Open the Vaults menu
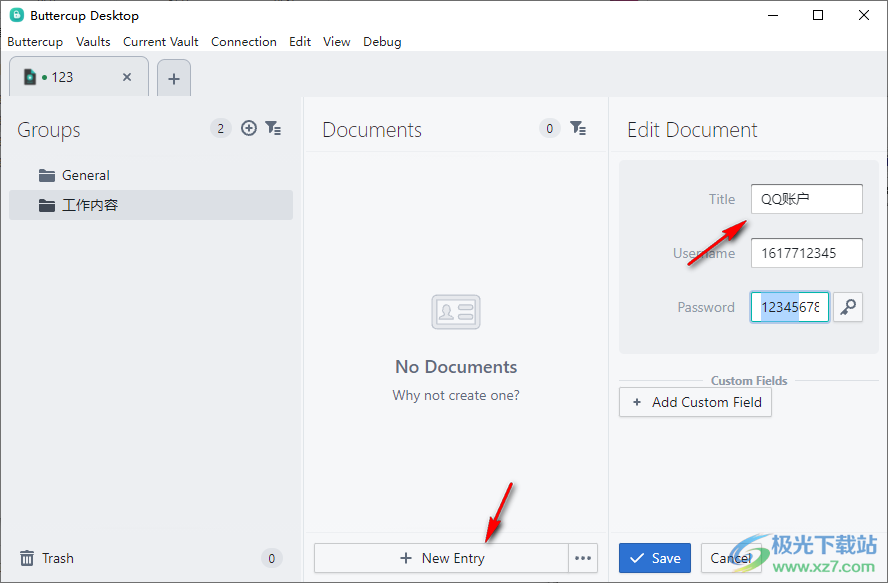 click(x=93, y=42)
